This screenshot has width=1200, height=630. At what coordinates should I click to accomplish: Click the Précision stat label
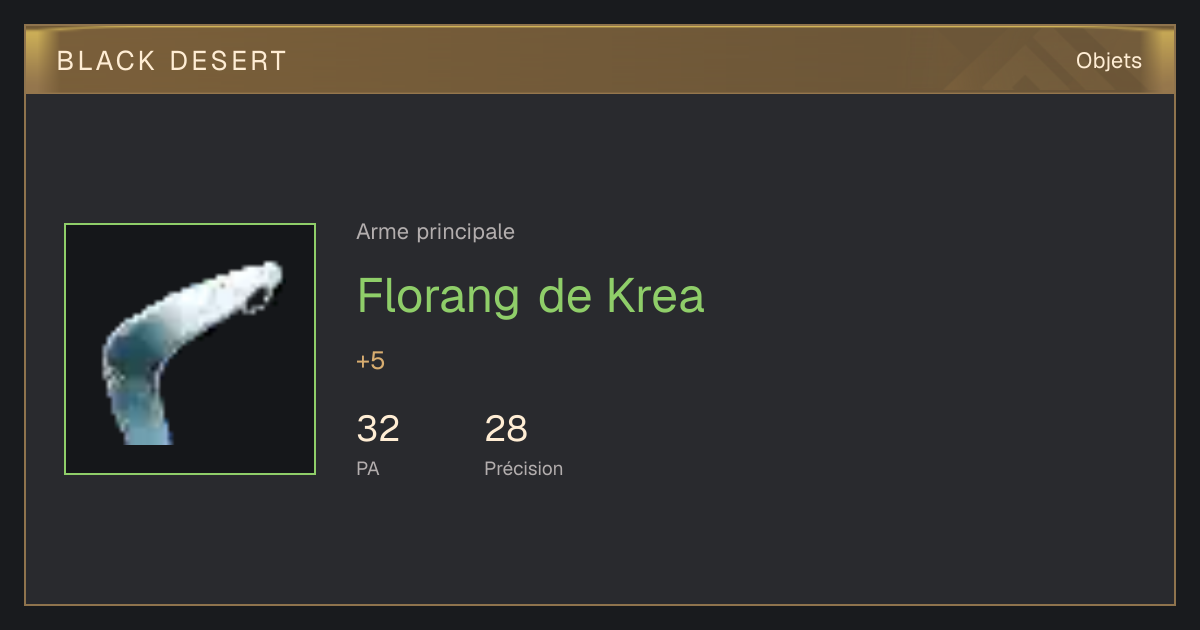point(523,468)
